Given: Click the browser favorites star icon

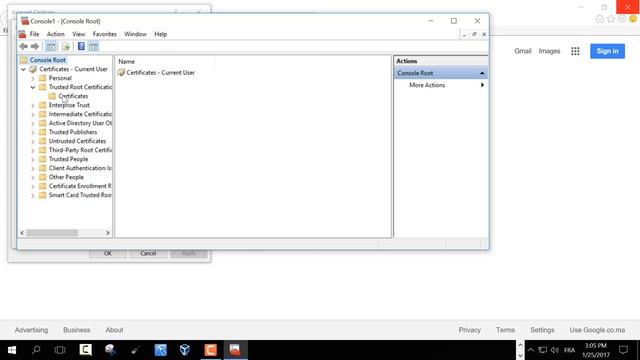Looking at the screenshot, I should click(611, 19).
